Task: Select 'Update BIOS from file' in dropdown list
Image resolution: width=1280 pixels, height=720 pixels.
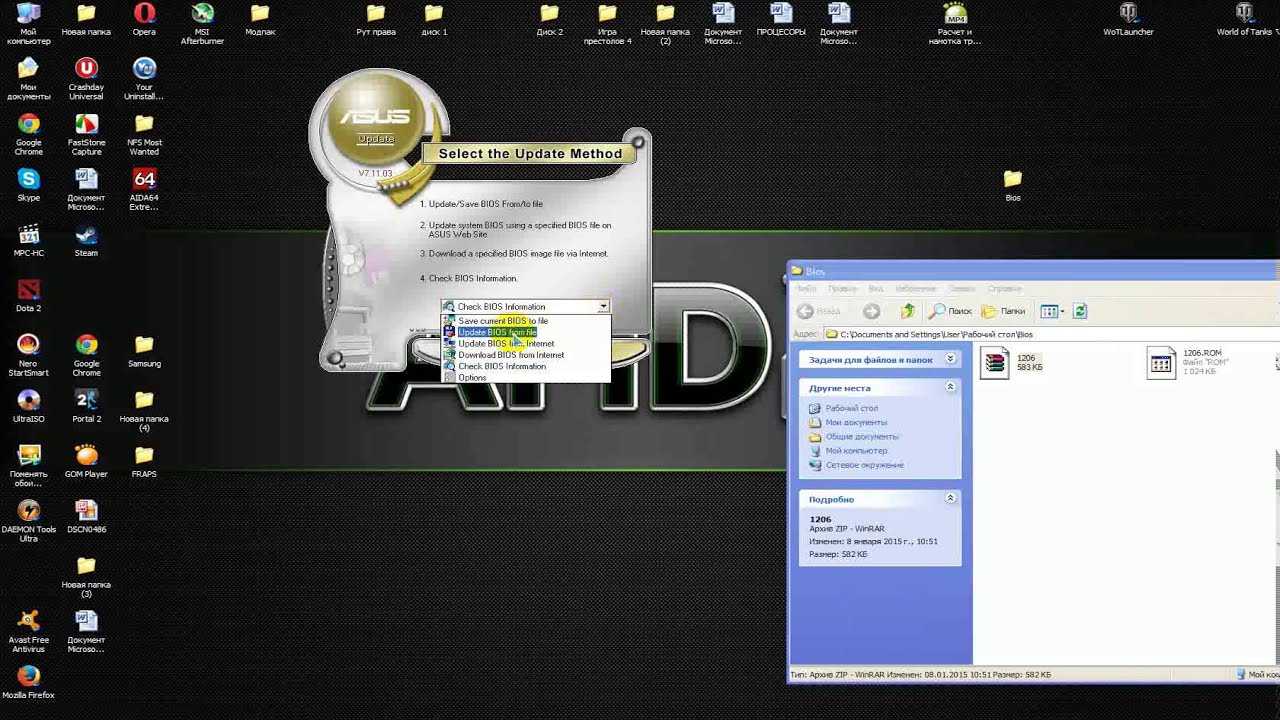Action: [497, 332]
